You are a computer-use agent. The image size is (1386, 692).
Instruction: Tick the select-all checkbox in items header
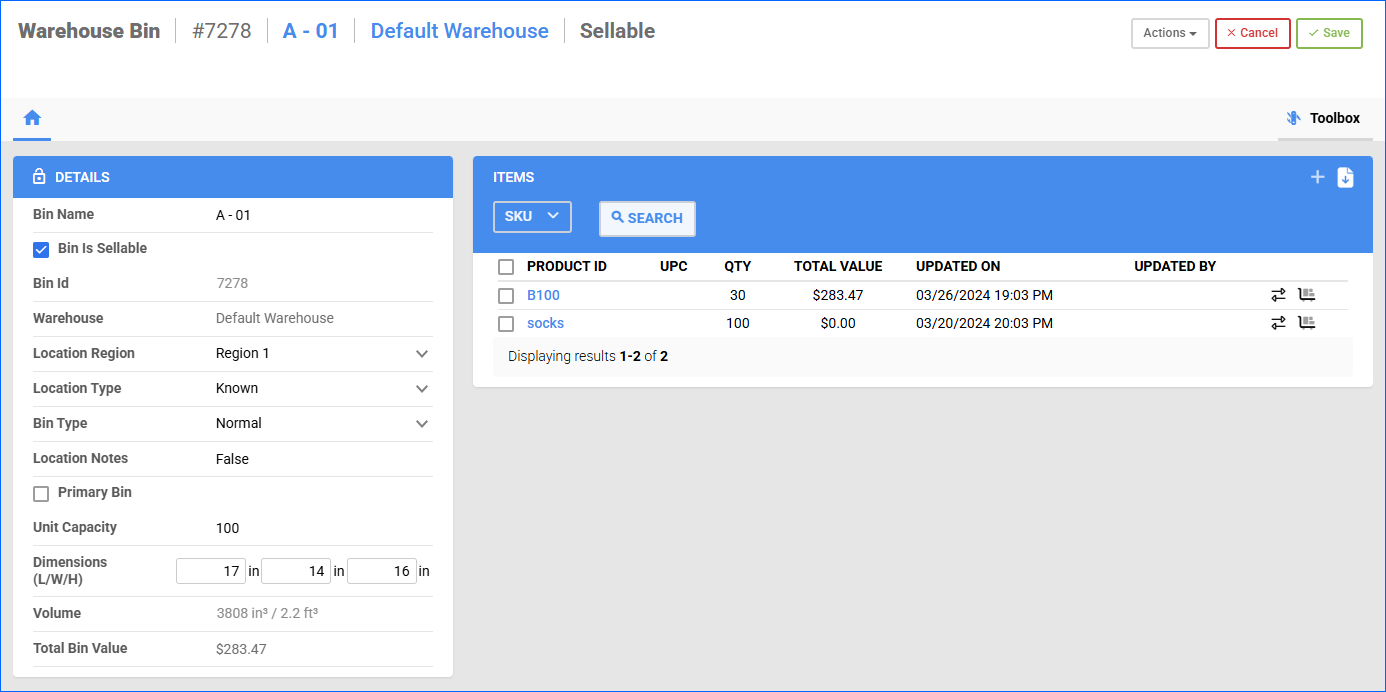[x=506, y=267]
